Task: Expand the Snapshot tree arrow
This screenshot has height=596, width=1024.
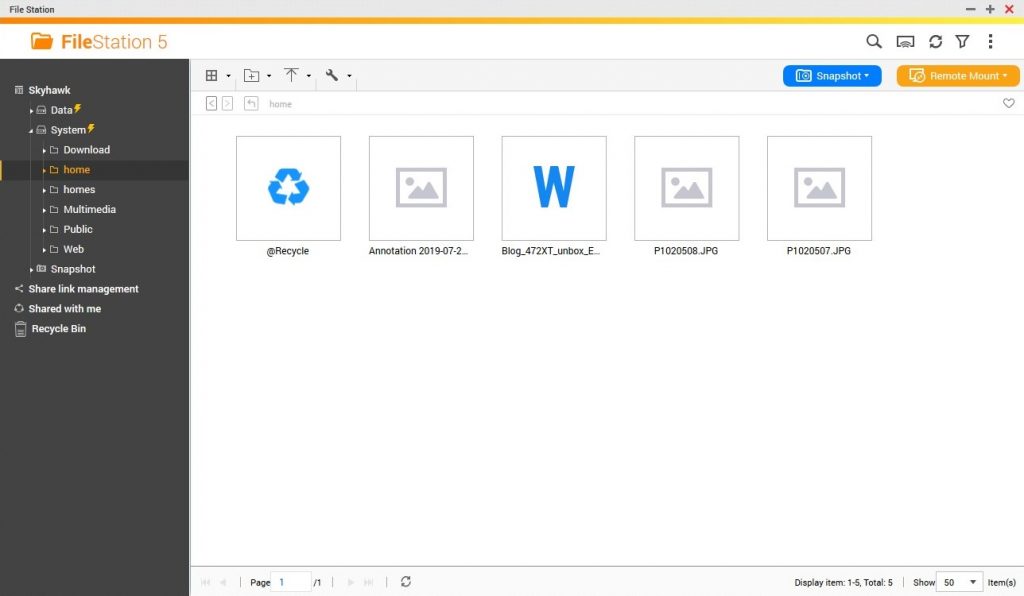Action: [31, 270]
